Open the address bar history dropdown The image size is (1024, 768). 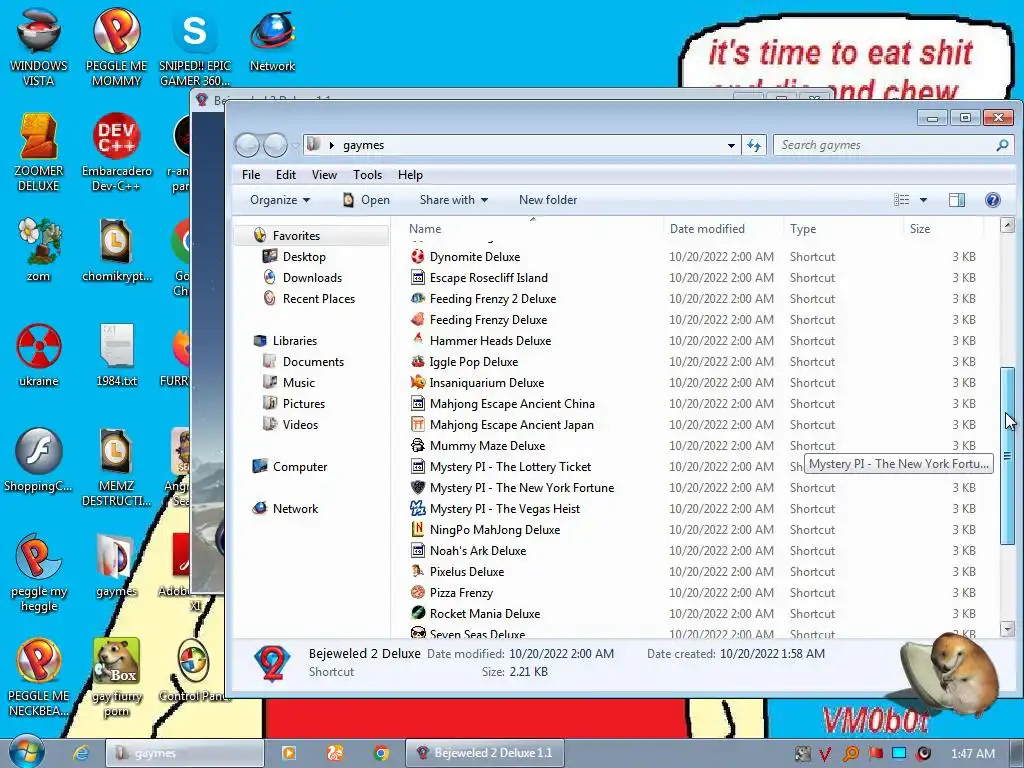pyautogui.click(x=731, y=145)
